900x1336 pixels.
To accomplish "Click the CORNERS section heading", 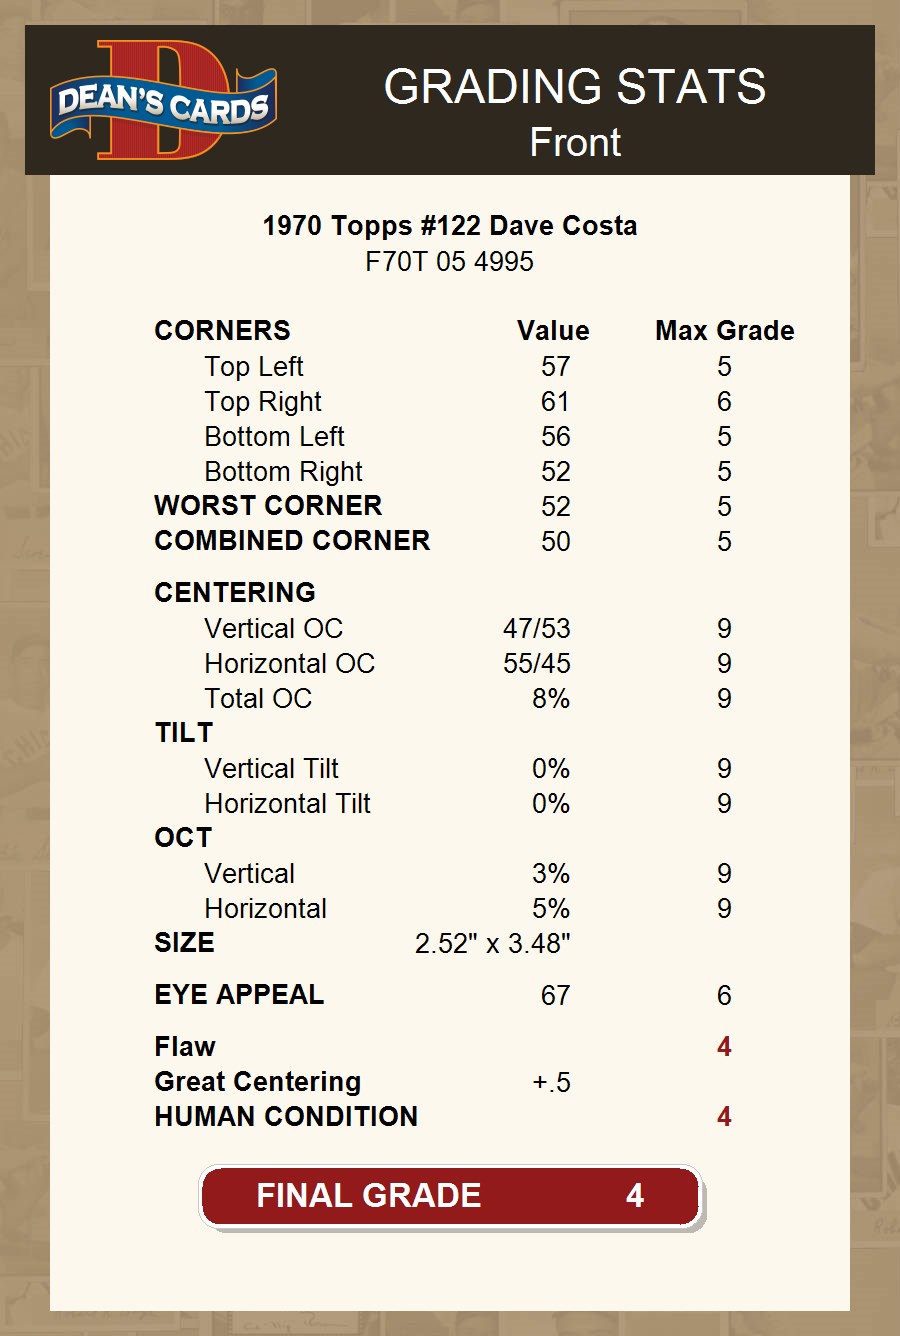I will [222, 331].
